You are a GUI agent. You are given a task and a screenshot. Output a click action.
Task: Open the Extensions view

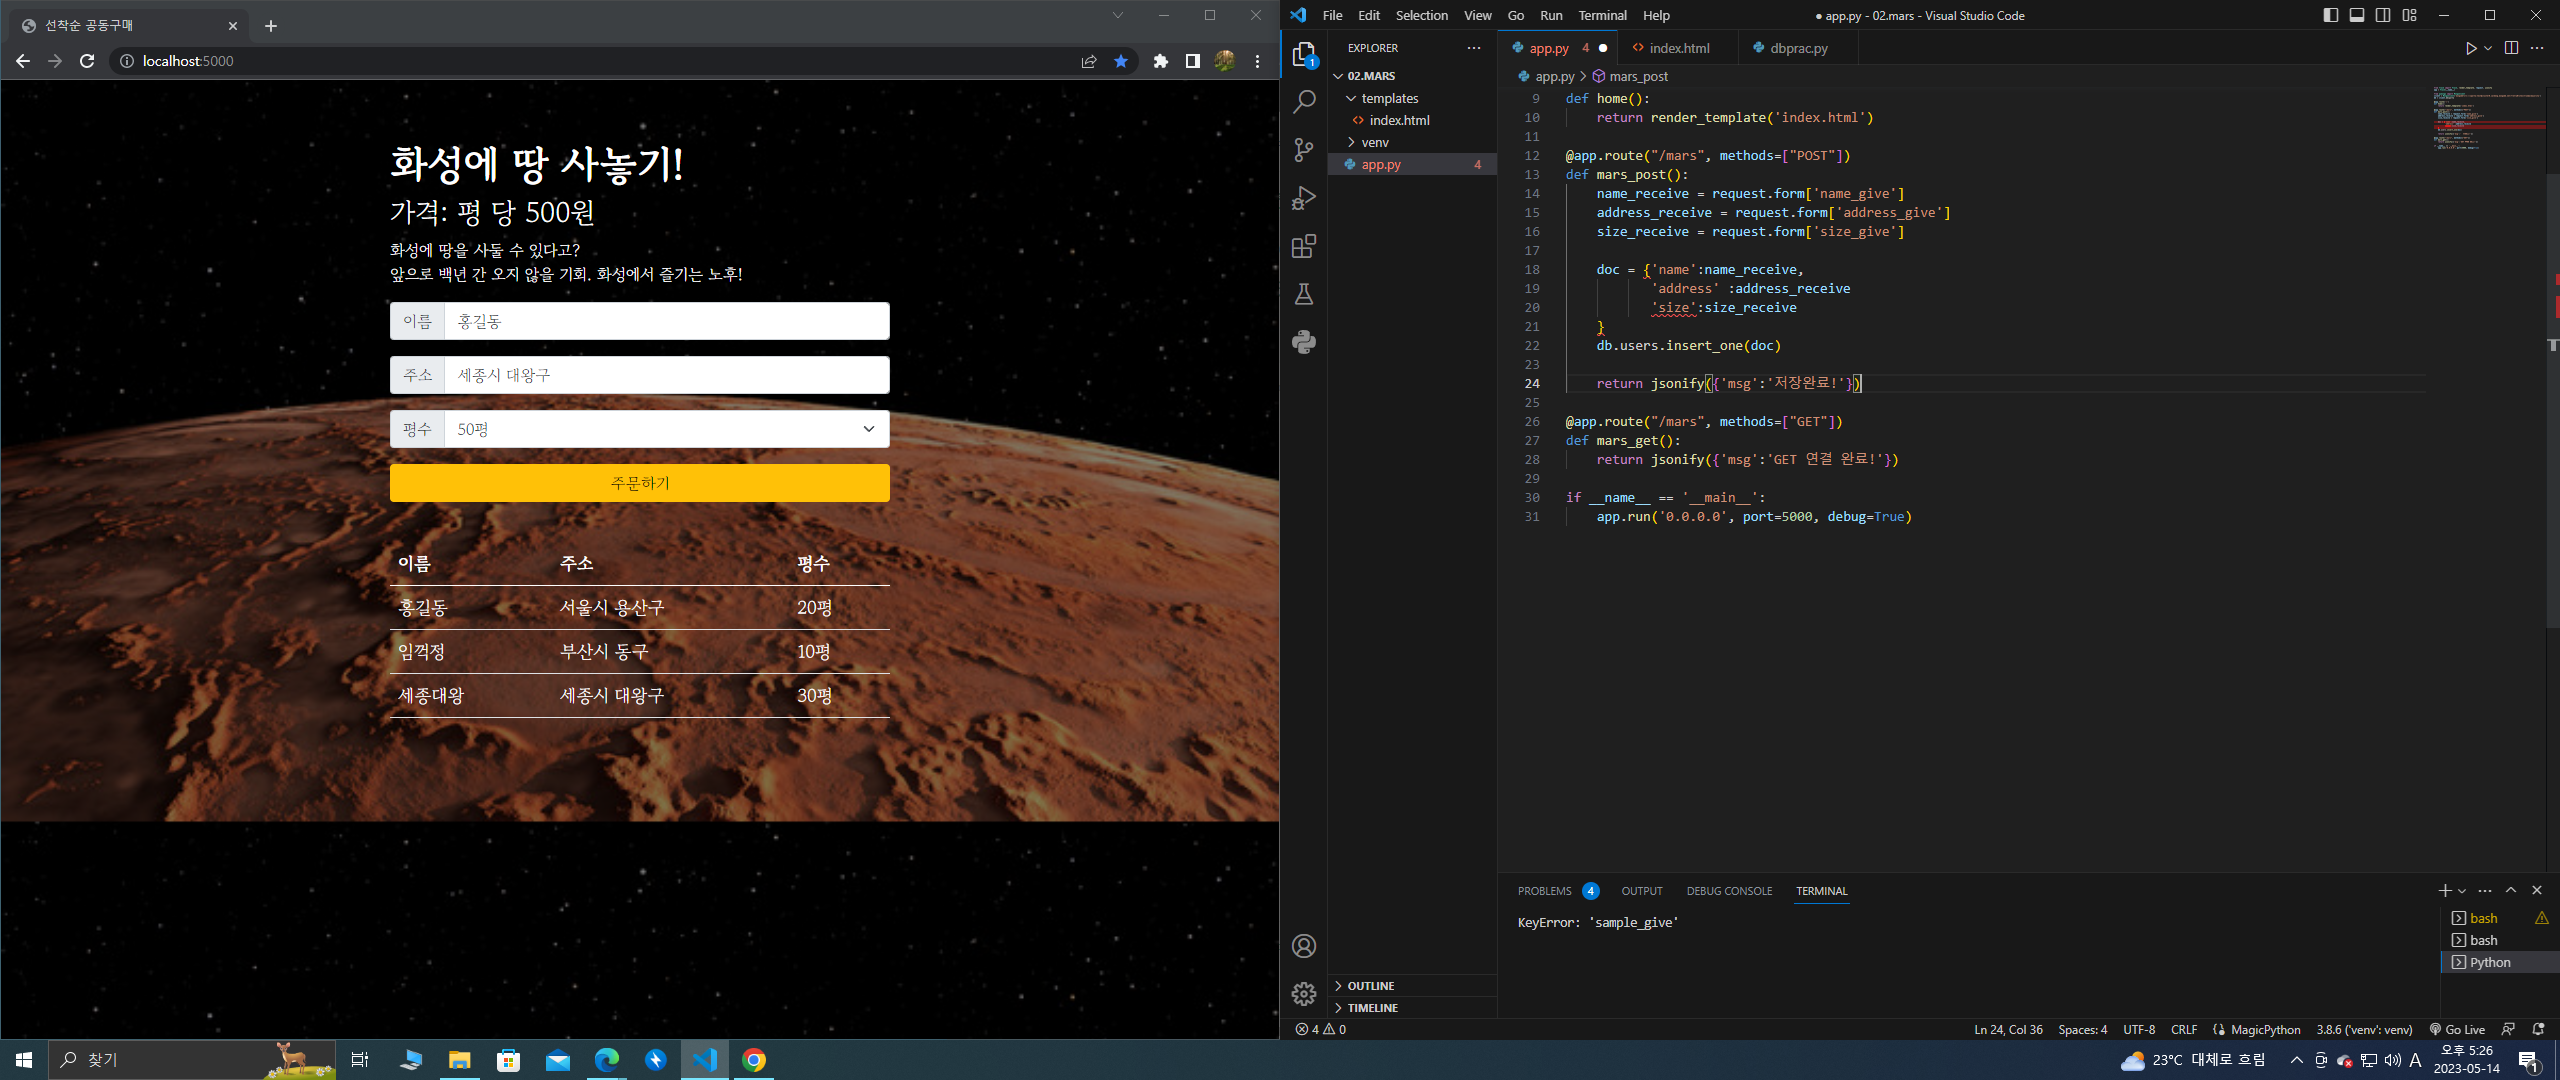(x=1304, y=246)
